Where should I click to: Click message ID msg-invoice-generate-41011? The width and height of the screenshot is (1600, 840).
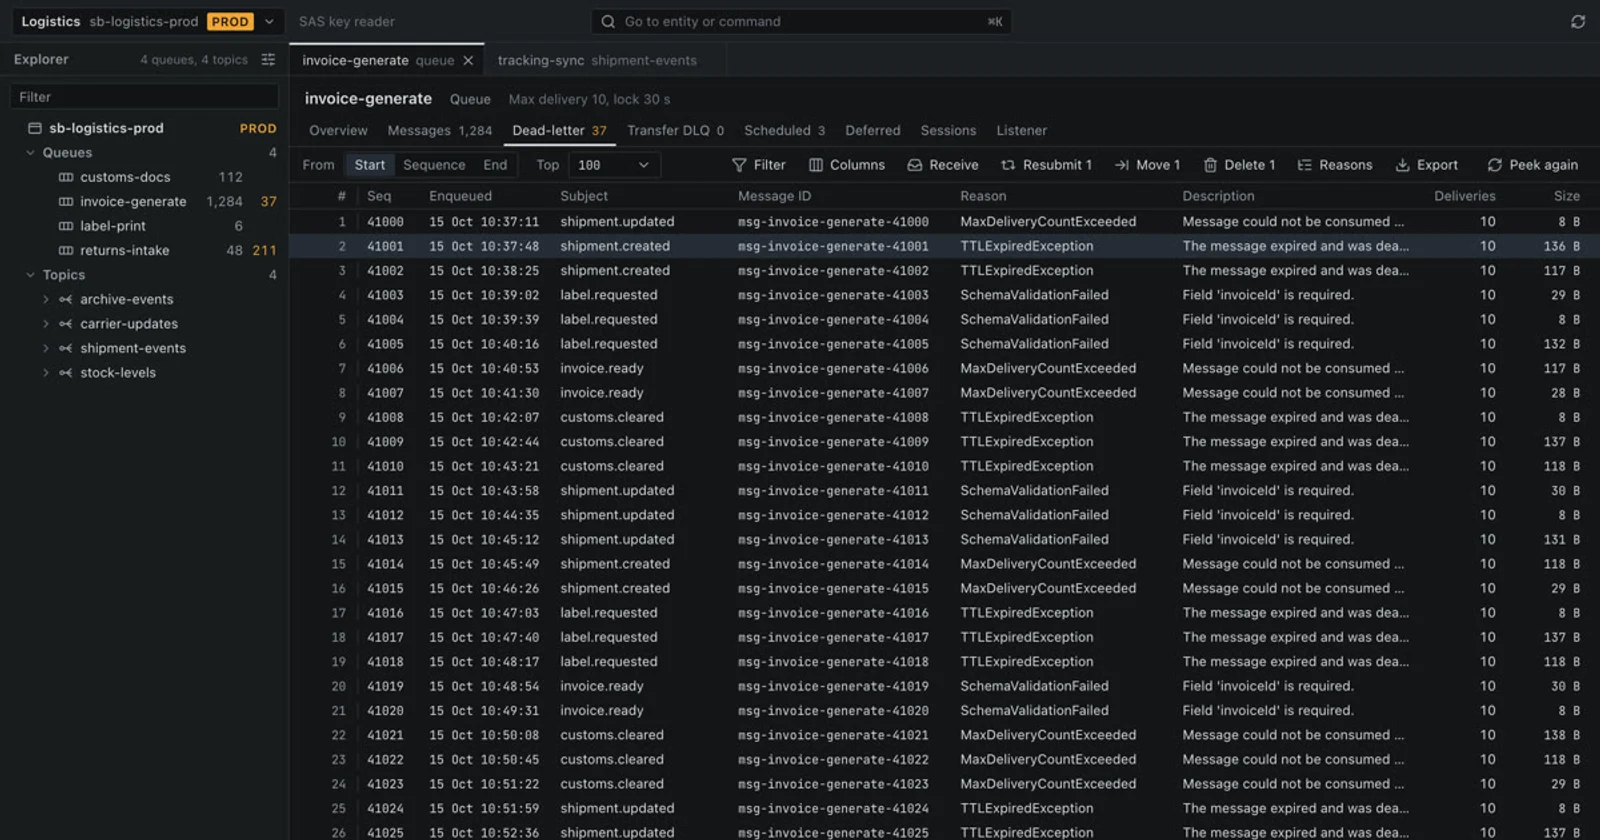click(x=833, y=491)
